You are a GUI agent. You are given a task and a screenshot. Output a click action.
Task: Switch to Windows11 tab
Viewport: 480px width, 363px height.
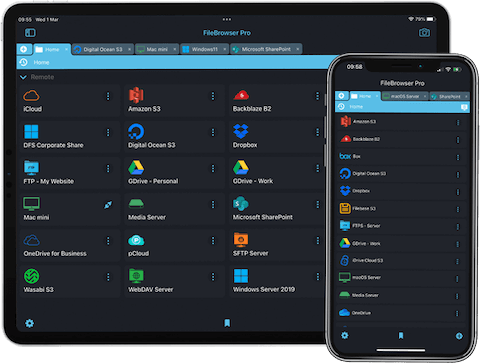tap(204, 49)
